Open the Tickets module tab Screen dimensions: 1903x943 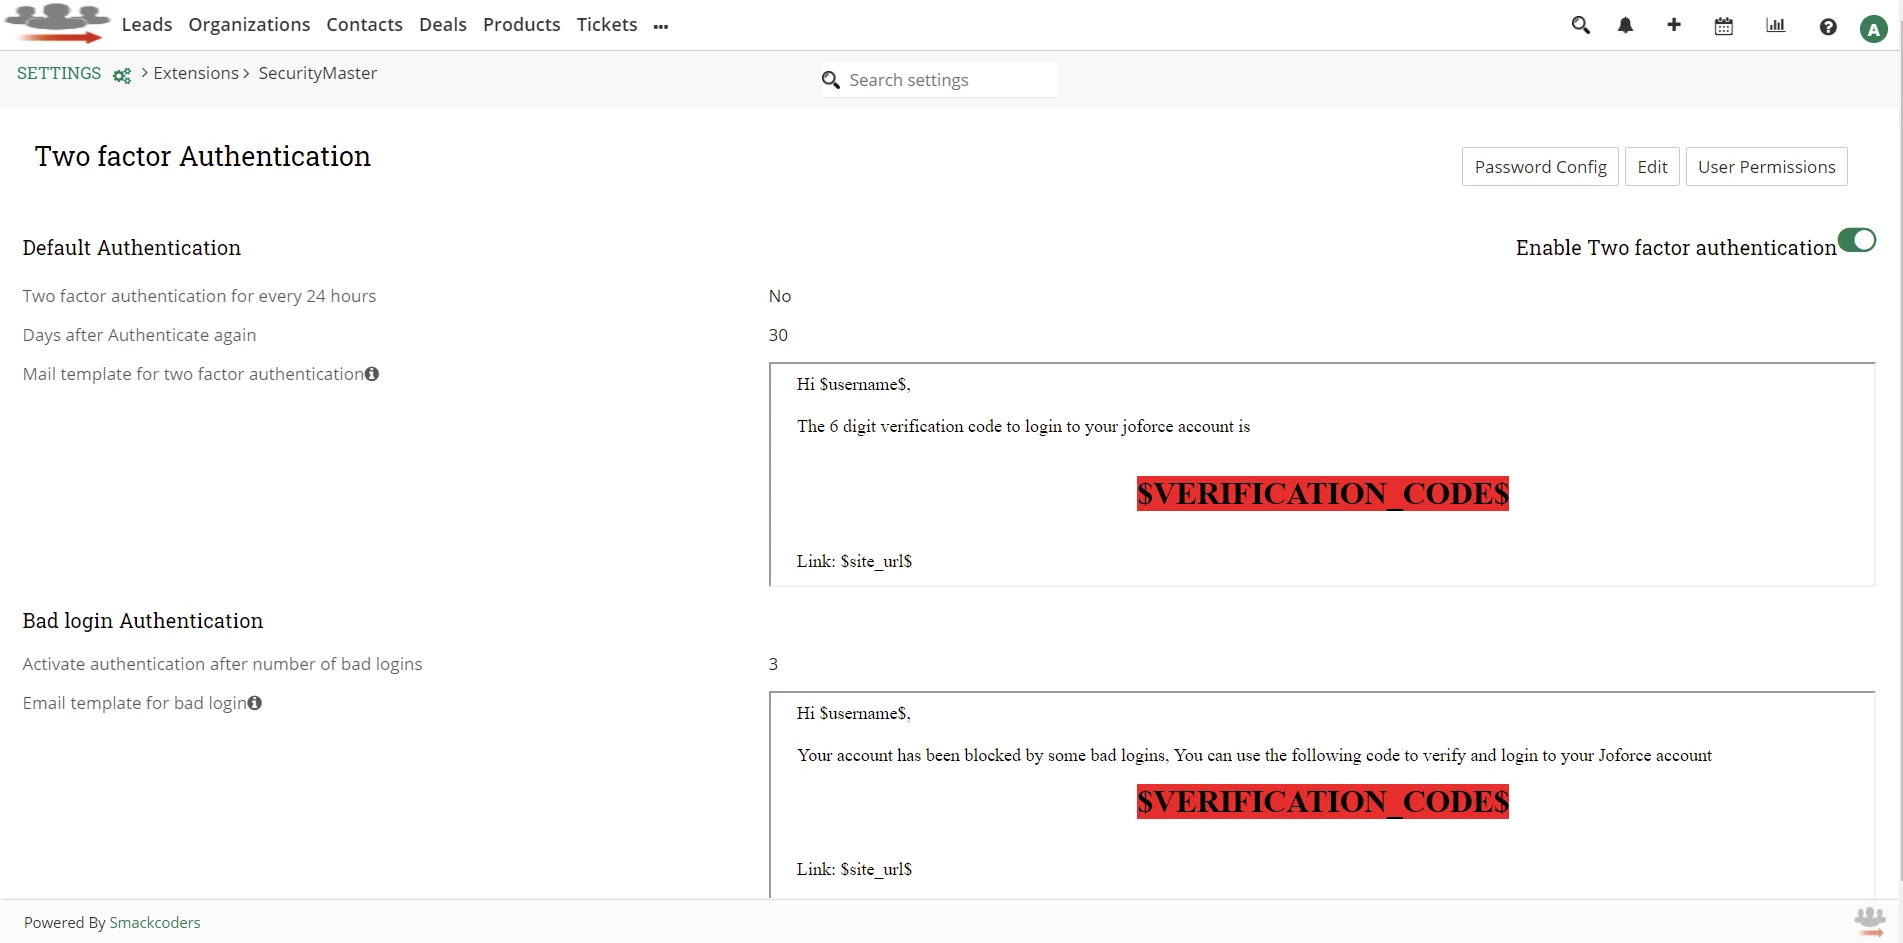(606, 24)
